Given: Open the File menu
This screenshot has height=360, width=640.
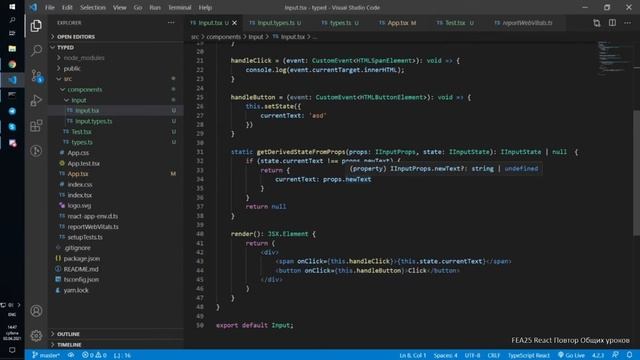Looking at the screenshot, I should point(50,7).
